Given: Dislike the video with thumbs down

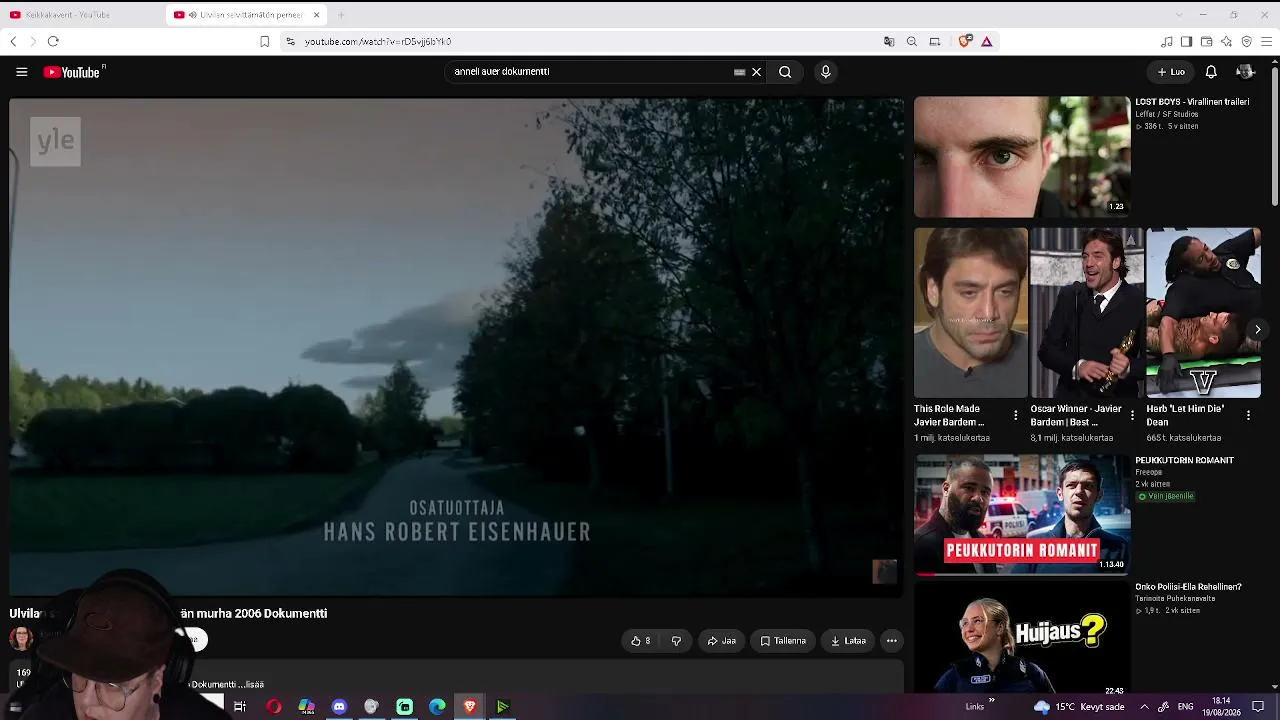Looking at the screenshot, I should [x=676, y=641].
